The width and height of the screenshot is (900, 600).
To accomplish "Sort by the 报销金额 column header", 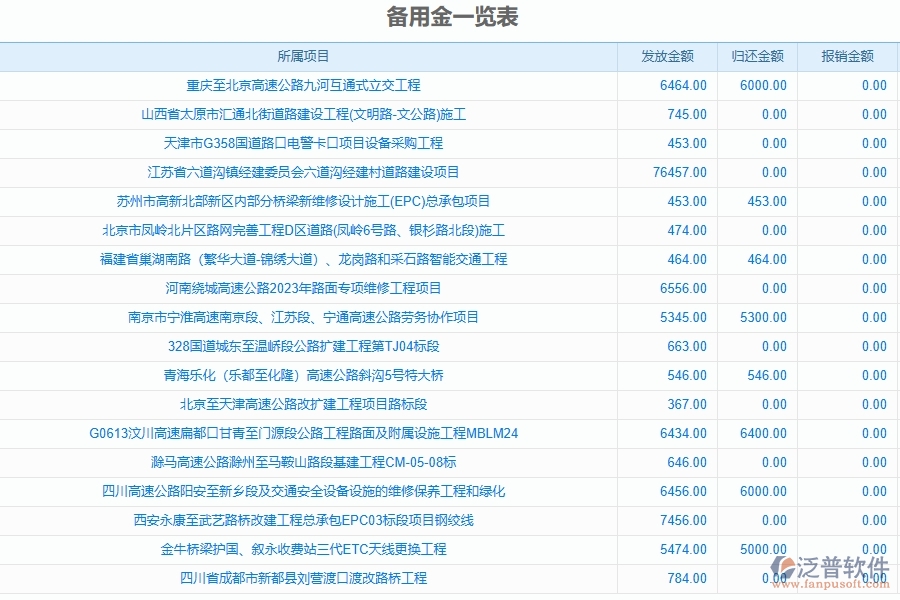I will (x=844, y=56).
